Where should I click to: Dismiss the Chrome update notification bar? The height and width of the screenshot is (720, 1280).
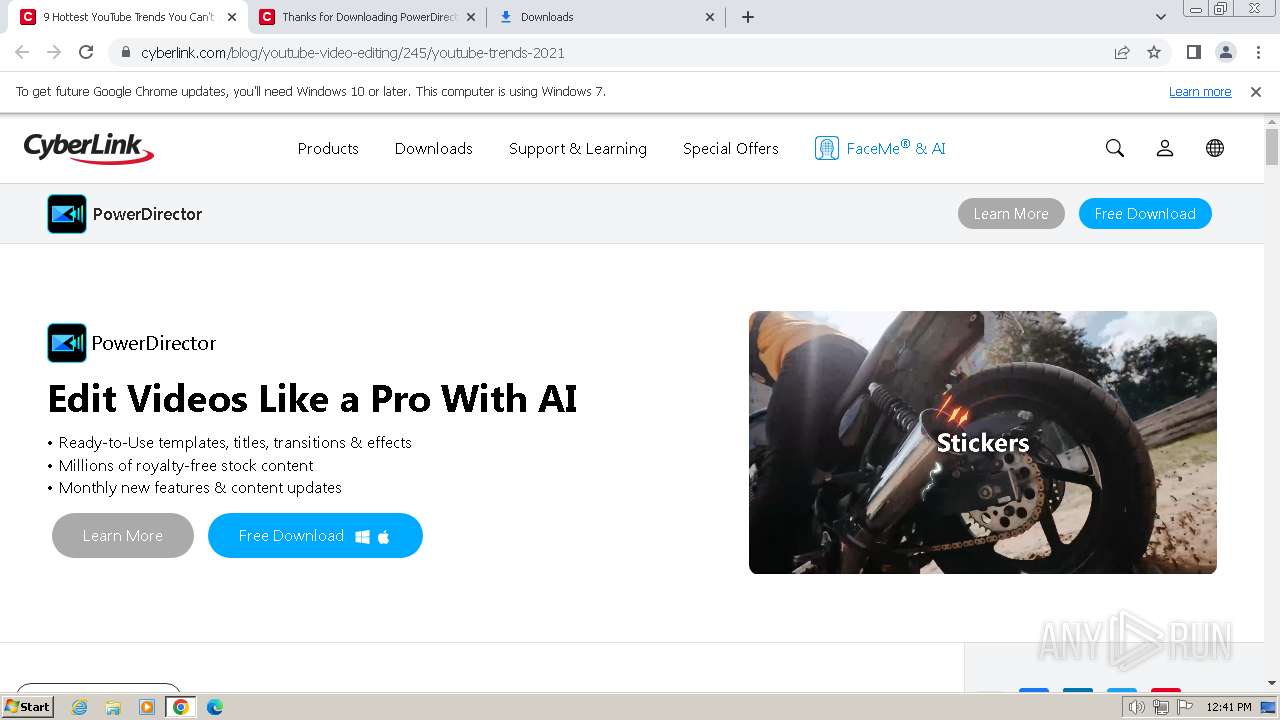tap(1256, 91)
